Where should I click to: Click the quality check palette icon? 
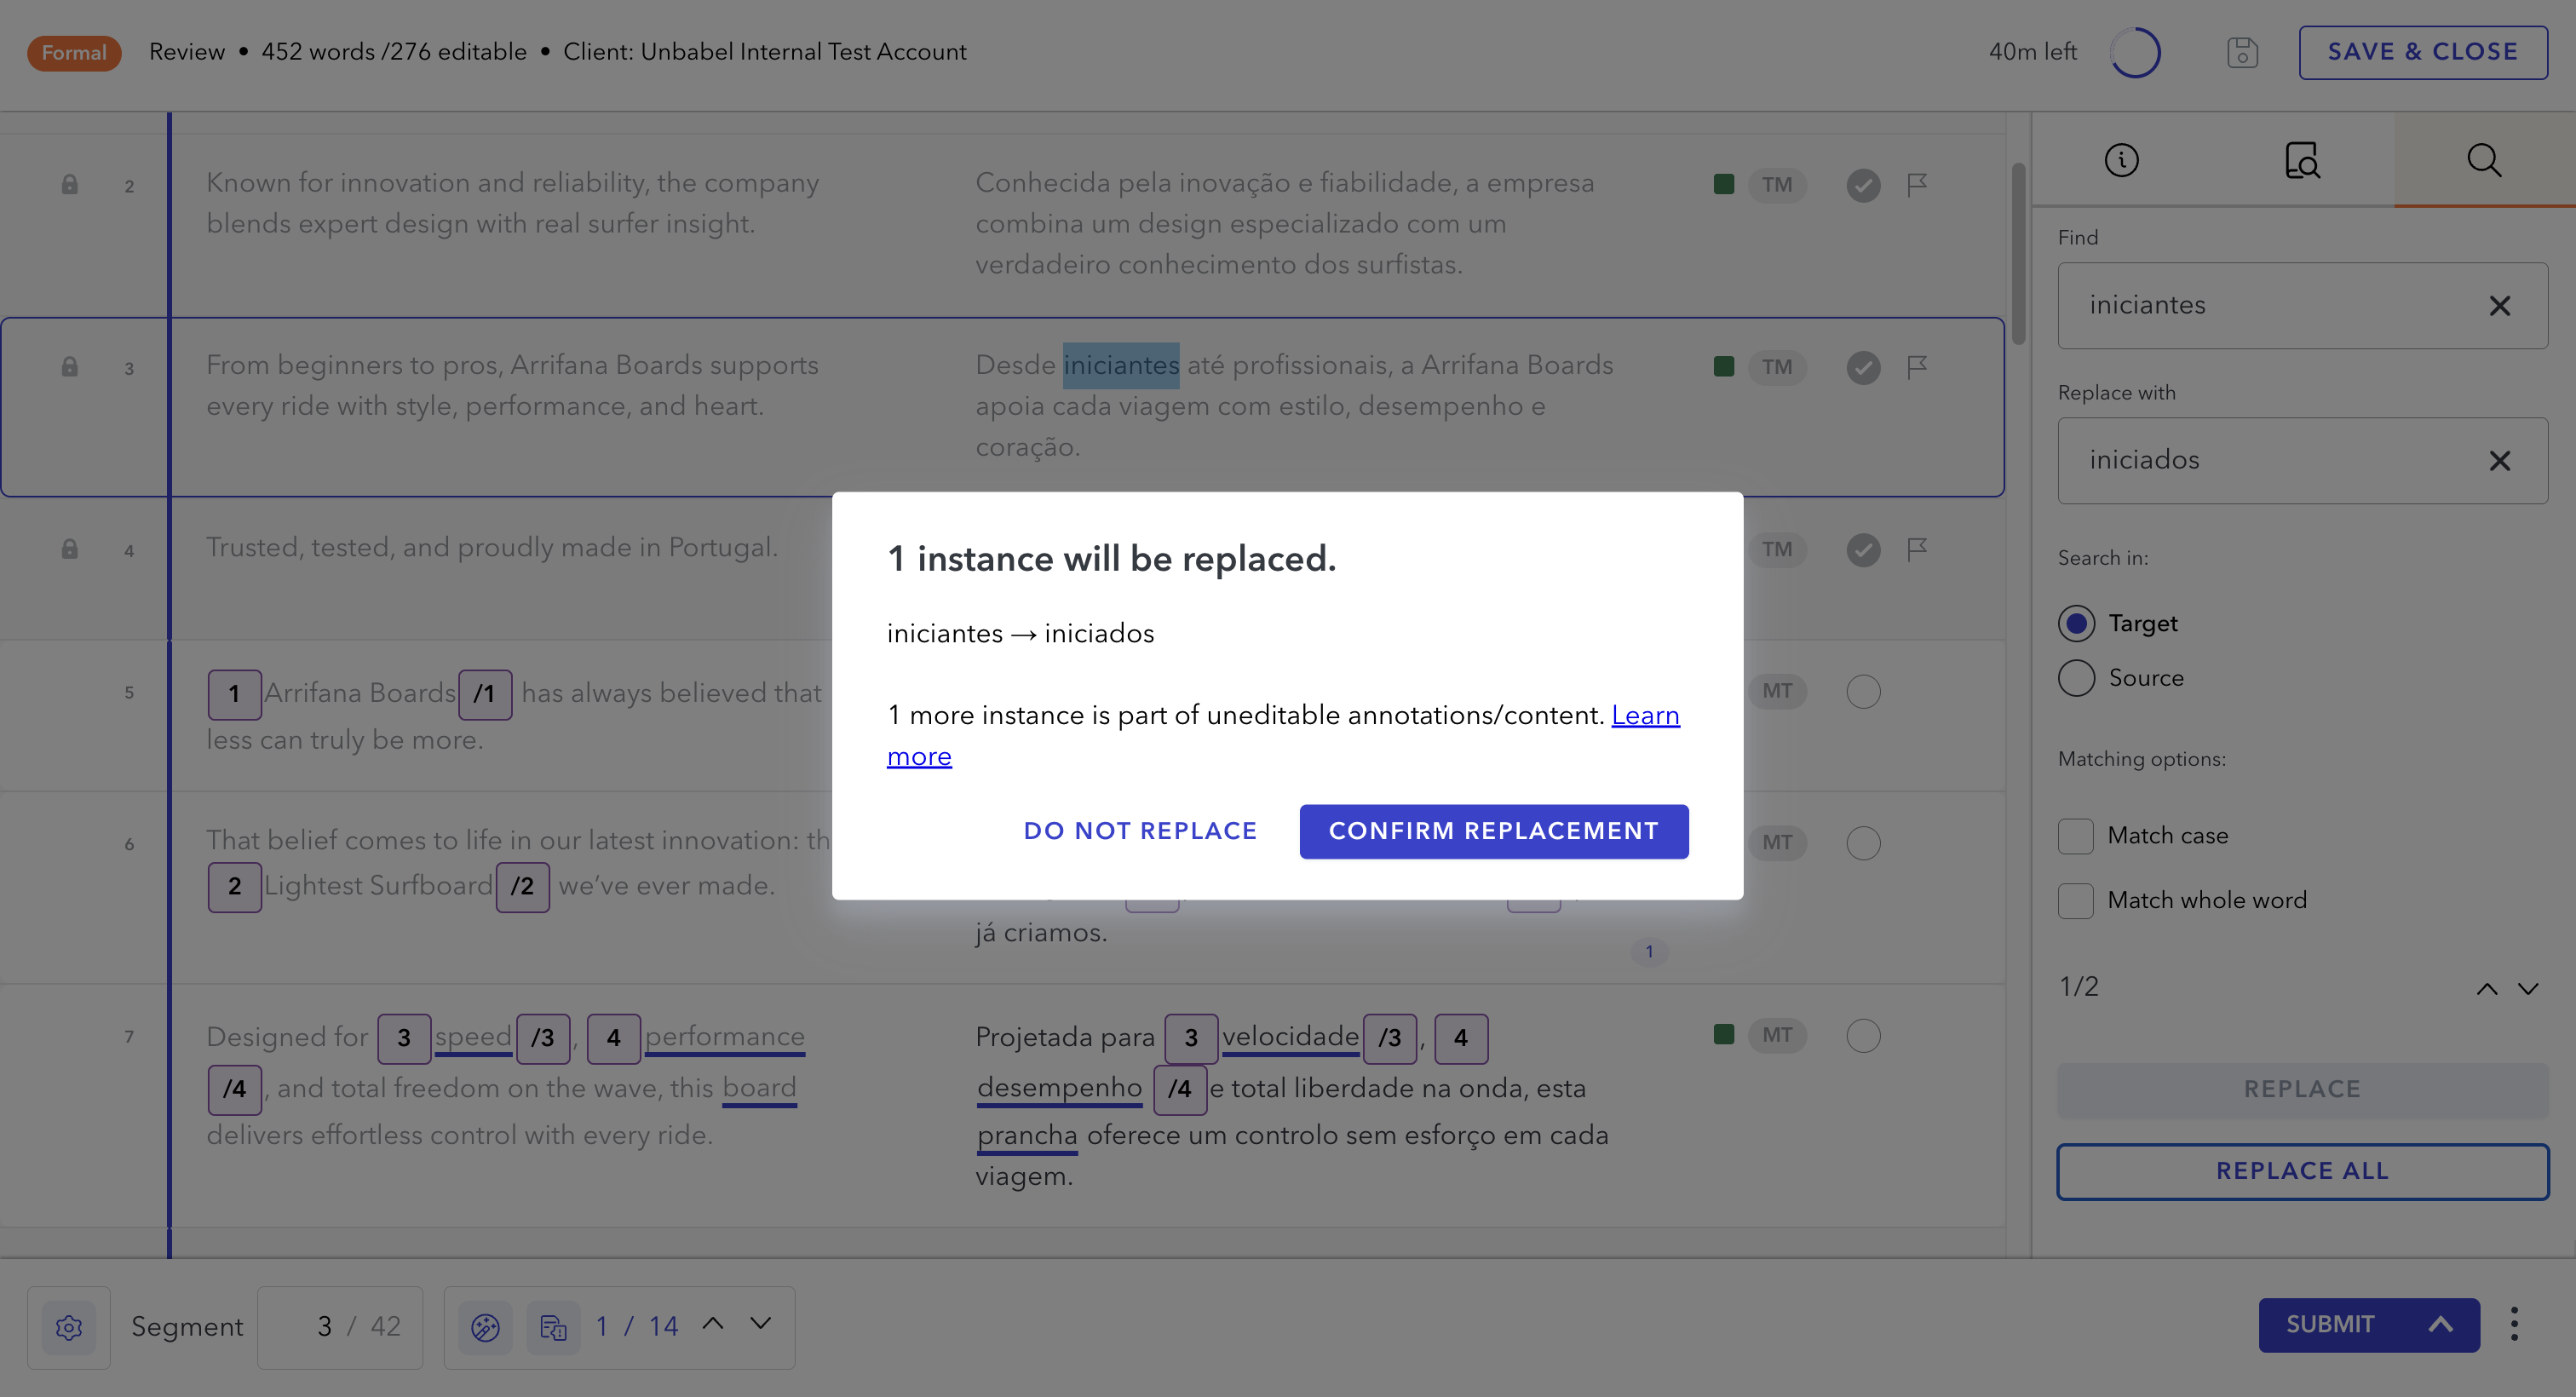485,1327
